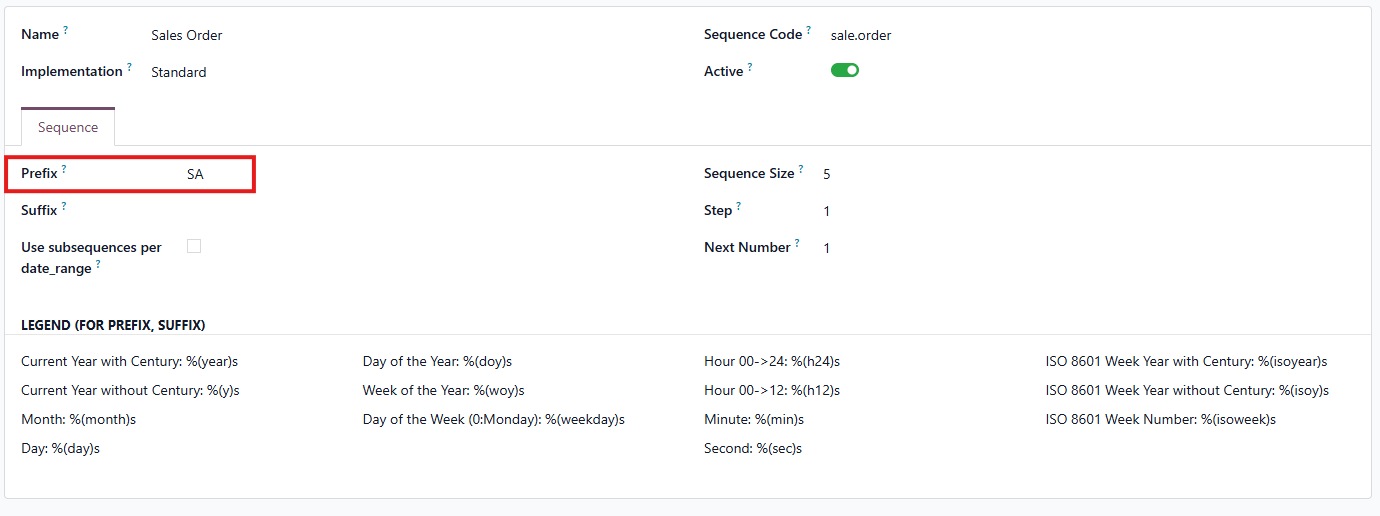The image size is (1380, 516).
Task: Click the help icon next to Name
Action: click(x=66, y=31)
